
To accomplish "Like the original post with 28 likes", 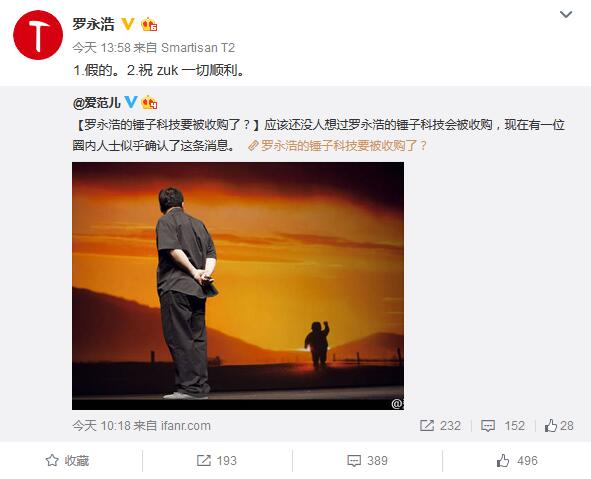I will 559,426.
